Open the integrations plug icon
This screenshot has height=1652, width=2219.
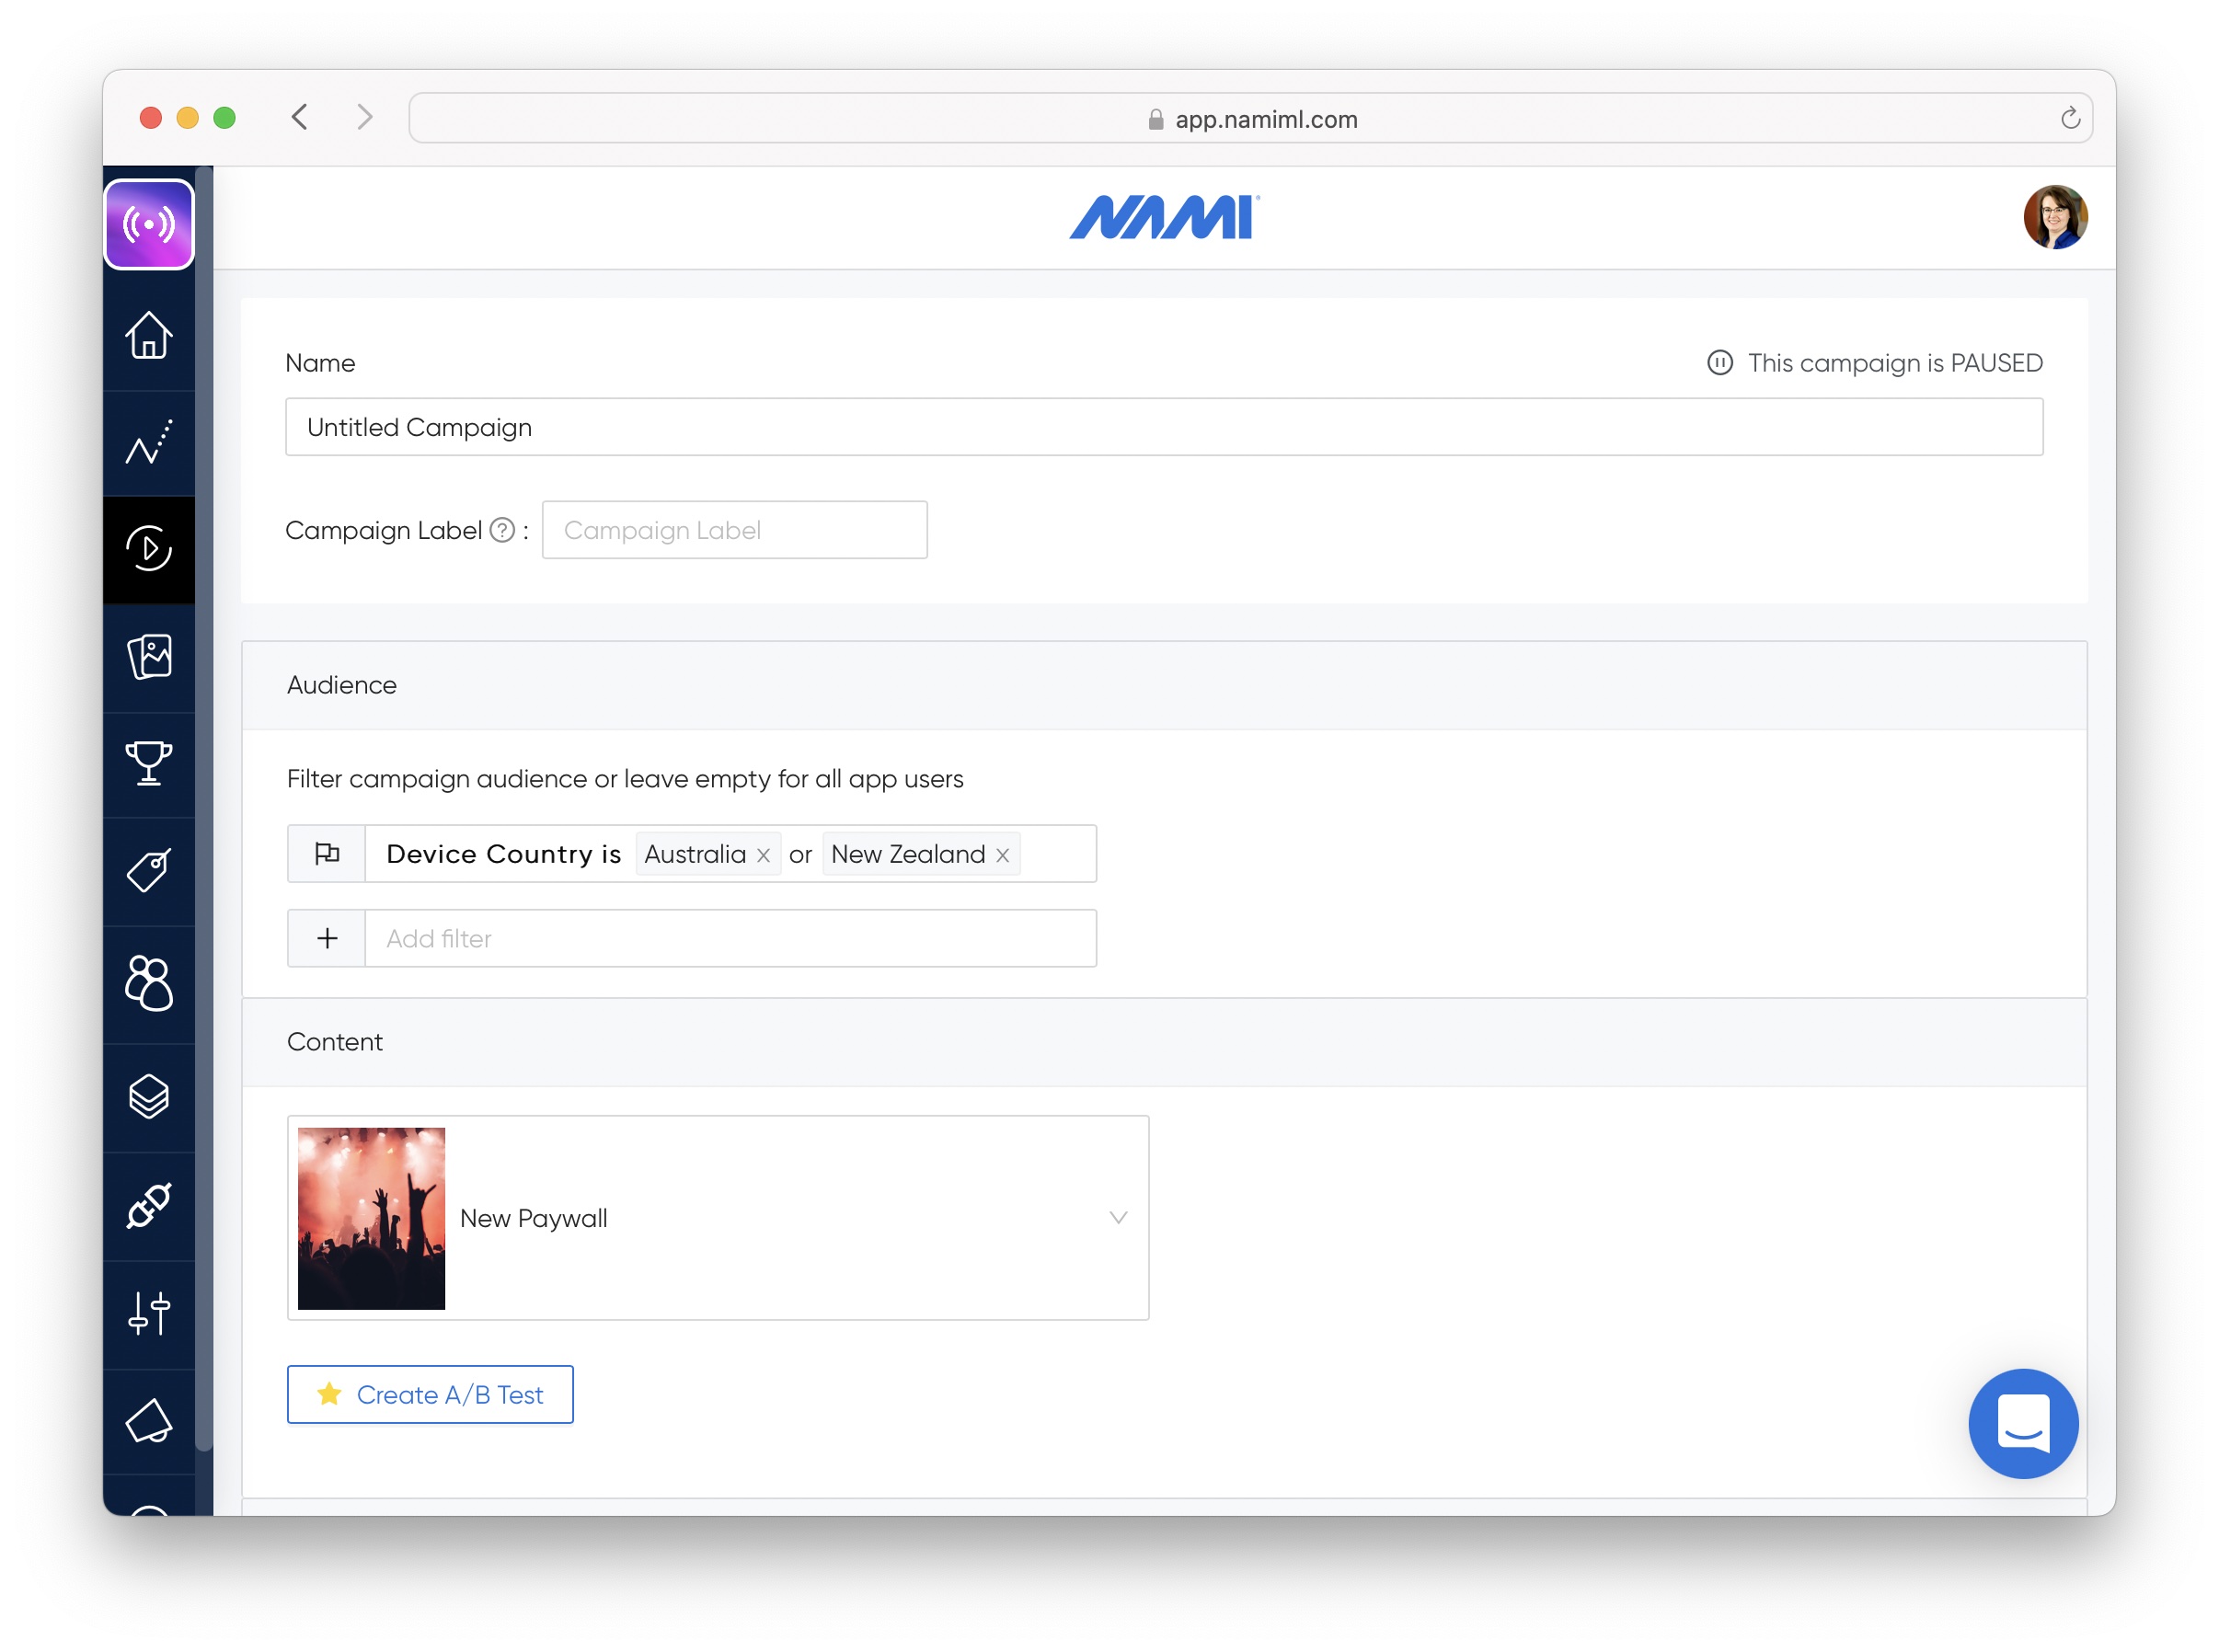click(x=149, y=1205)
